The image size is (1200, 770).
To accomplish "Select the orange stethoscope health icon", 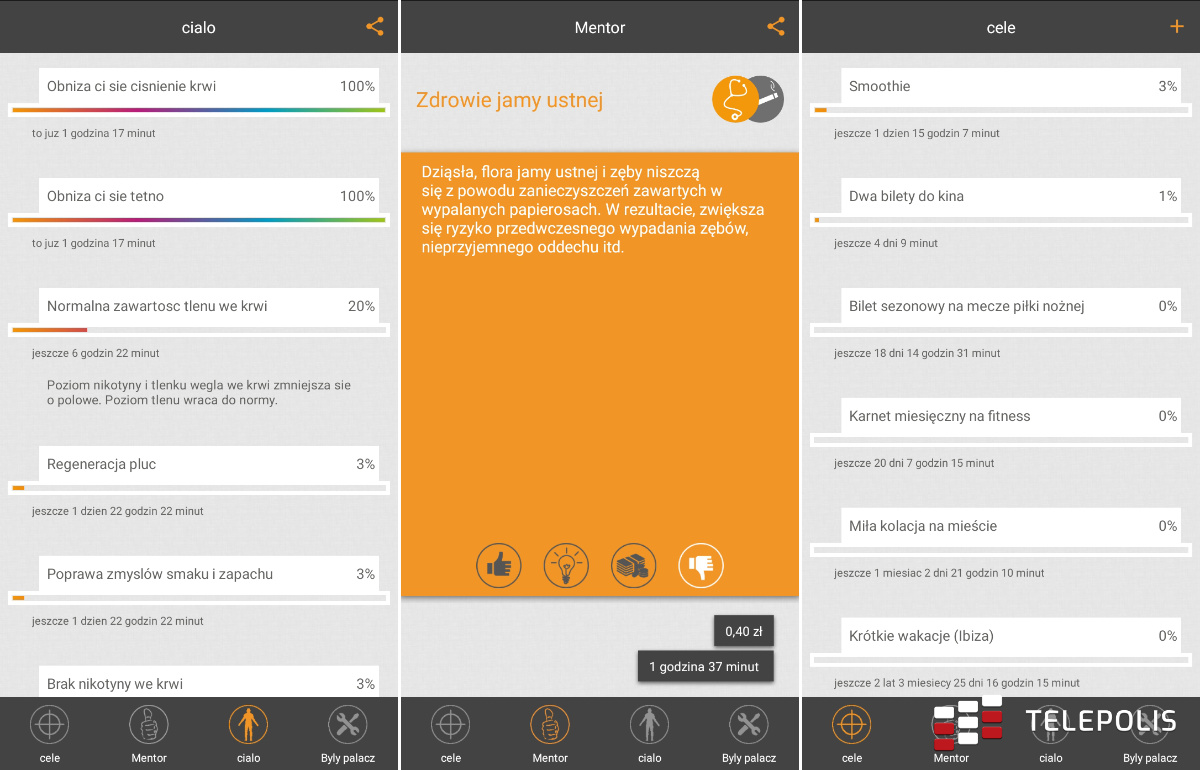I will coord(735,100).
